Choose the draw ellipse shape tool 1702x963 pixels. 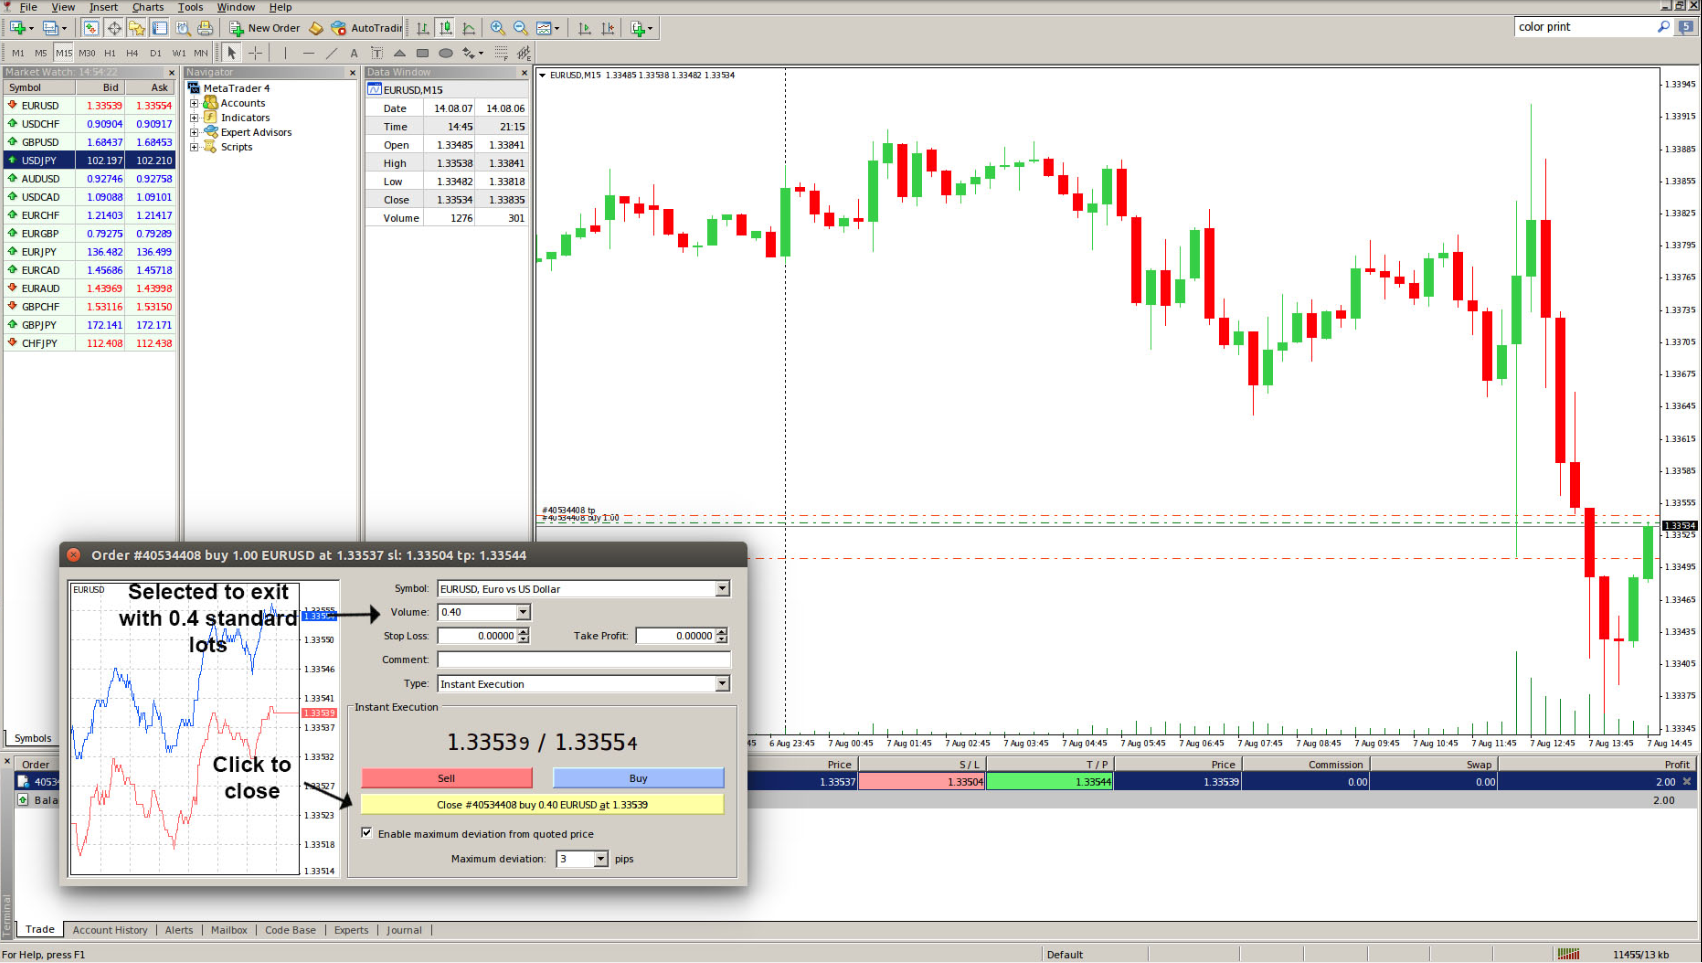446,53
